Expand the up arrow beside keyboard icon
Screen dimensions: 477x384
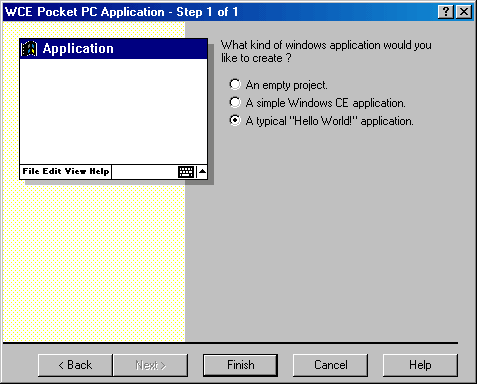(202, 172)
